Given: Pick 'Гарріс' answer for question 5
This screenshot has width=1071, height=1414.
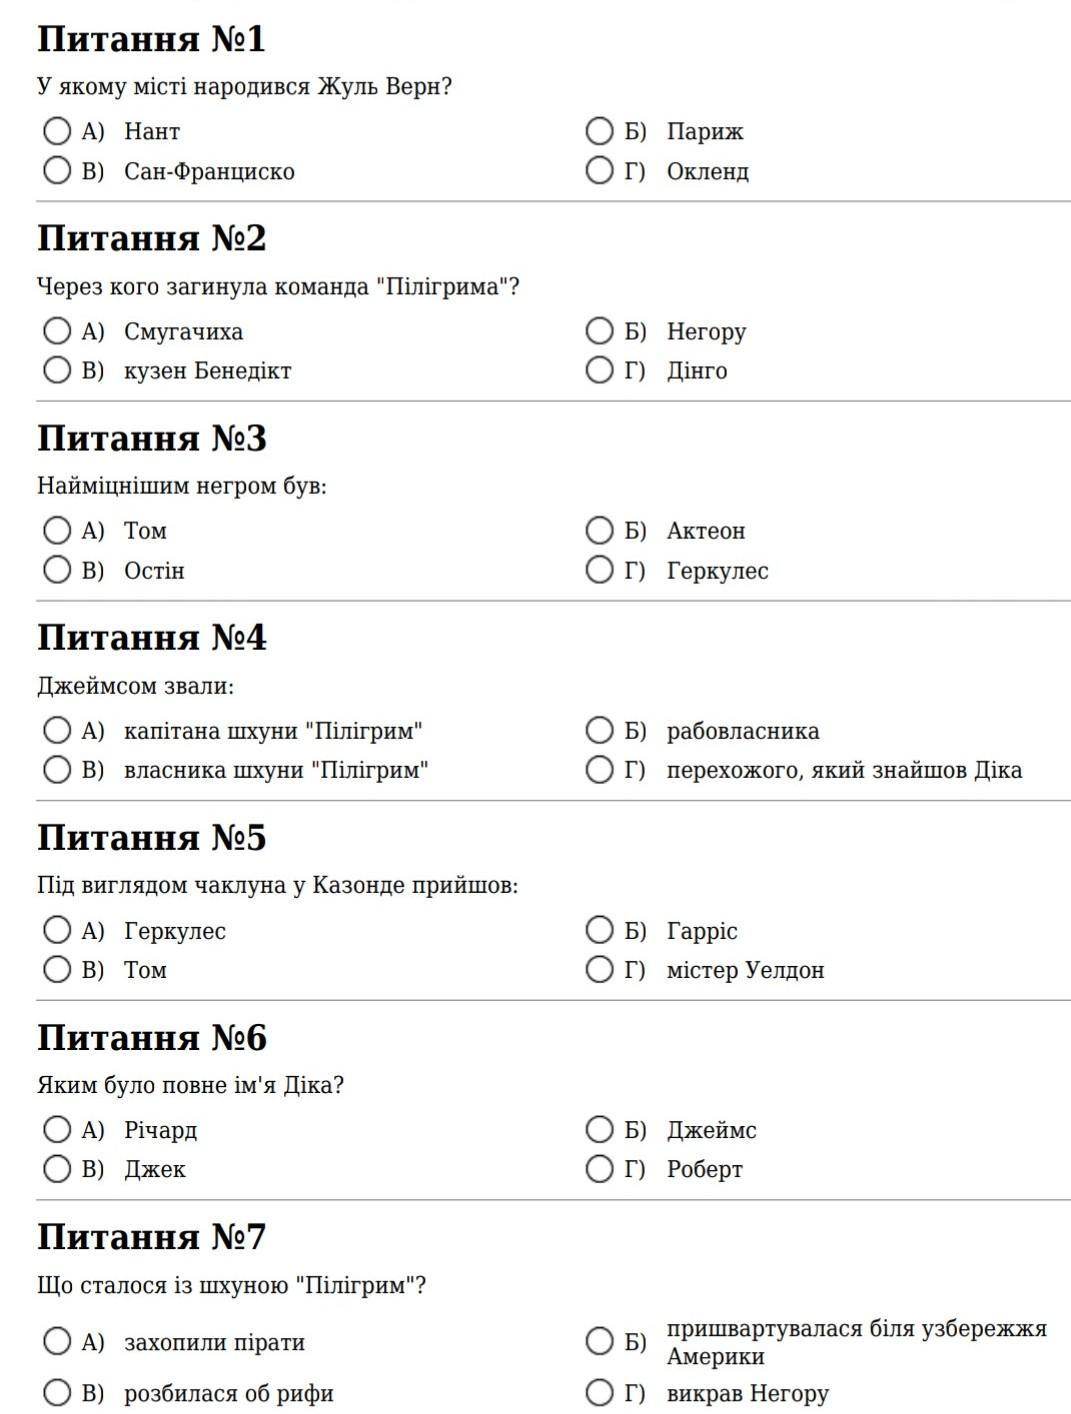Looking at the screenshot, I should tap(599, 930).
